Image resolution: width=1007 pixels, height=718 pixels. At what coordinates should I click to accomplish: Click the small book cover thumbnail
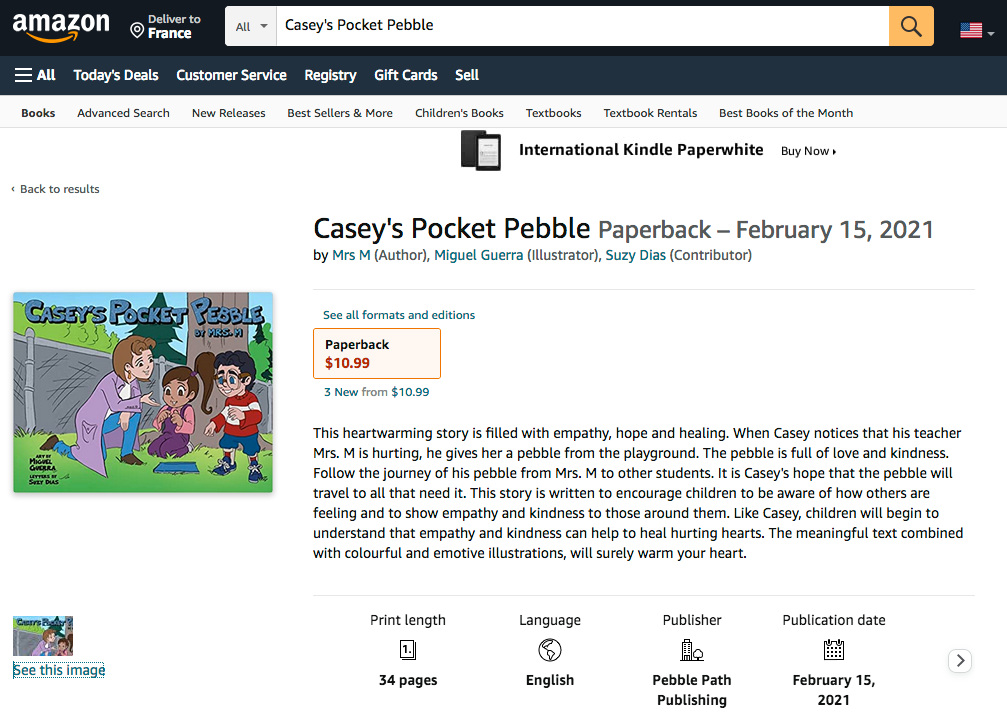[43, 636]
